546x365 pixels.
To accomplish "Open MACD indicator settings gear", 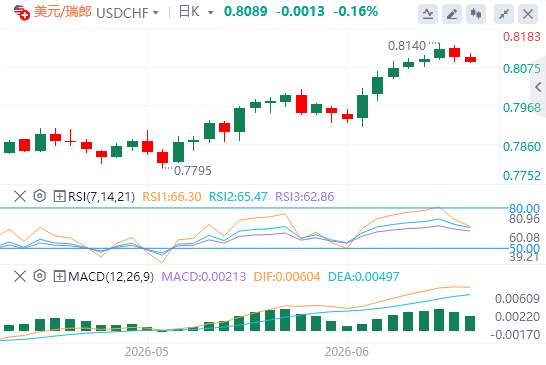I will coord(40,276).
